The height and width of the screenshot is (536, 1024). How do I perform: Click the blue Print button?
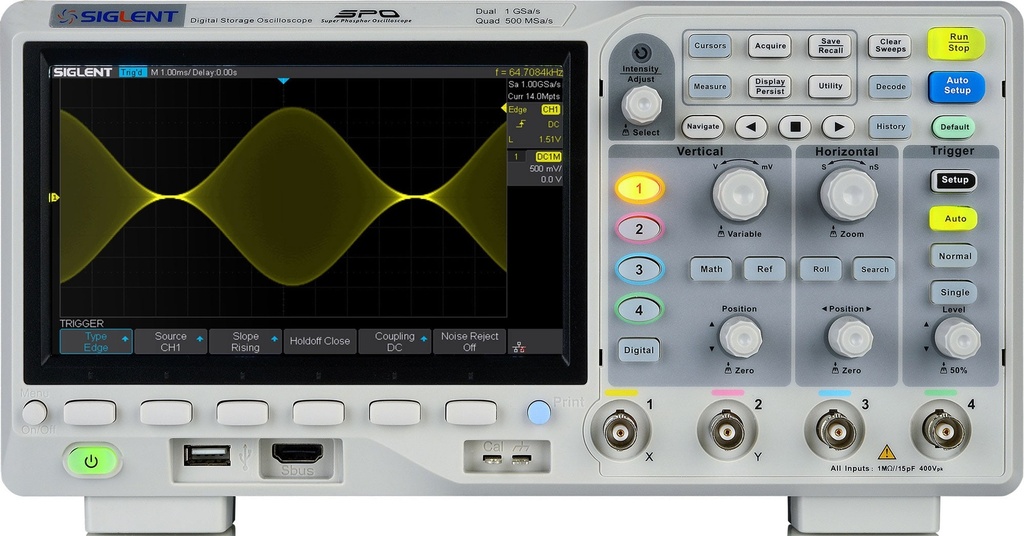coord(539,412)
